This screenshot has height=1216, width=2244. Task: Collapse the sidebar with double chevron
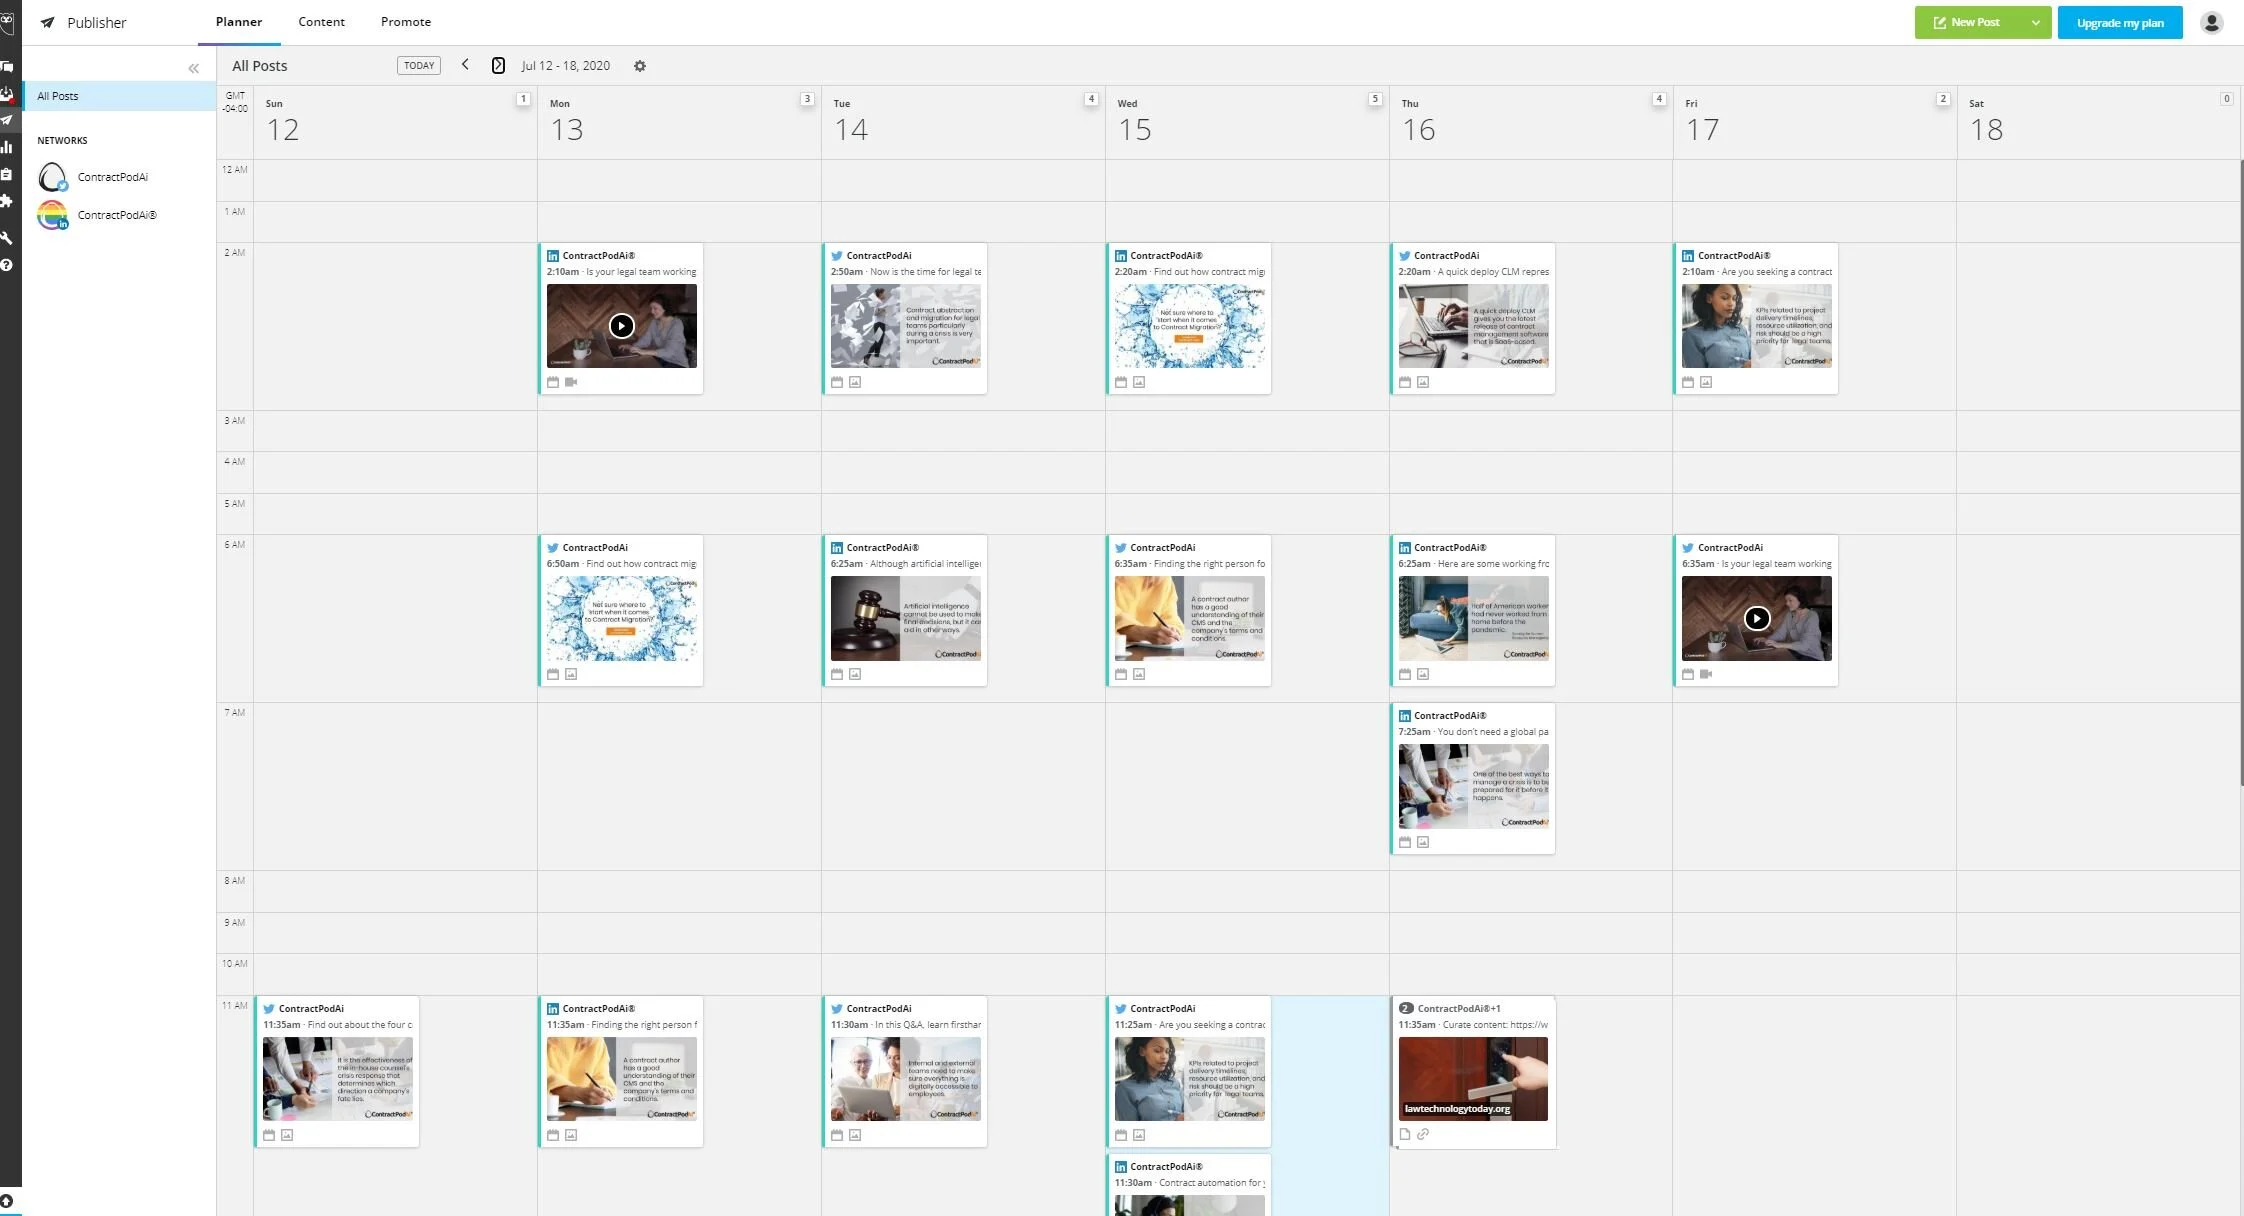point(193,68)
